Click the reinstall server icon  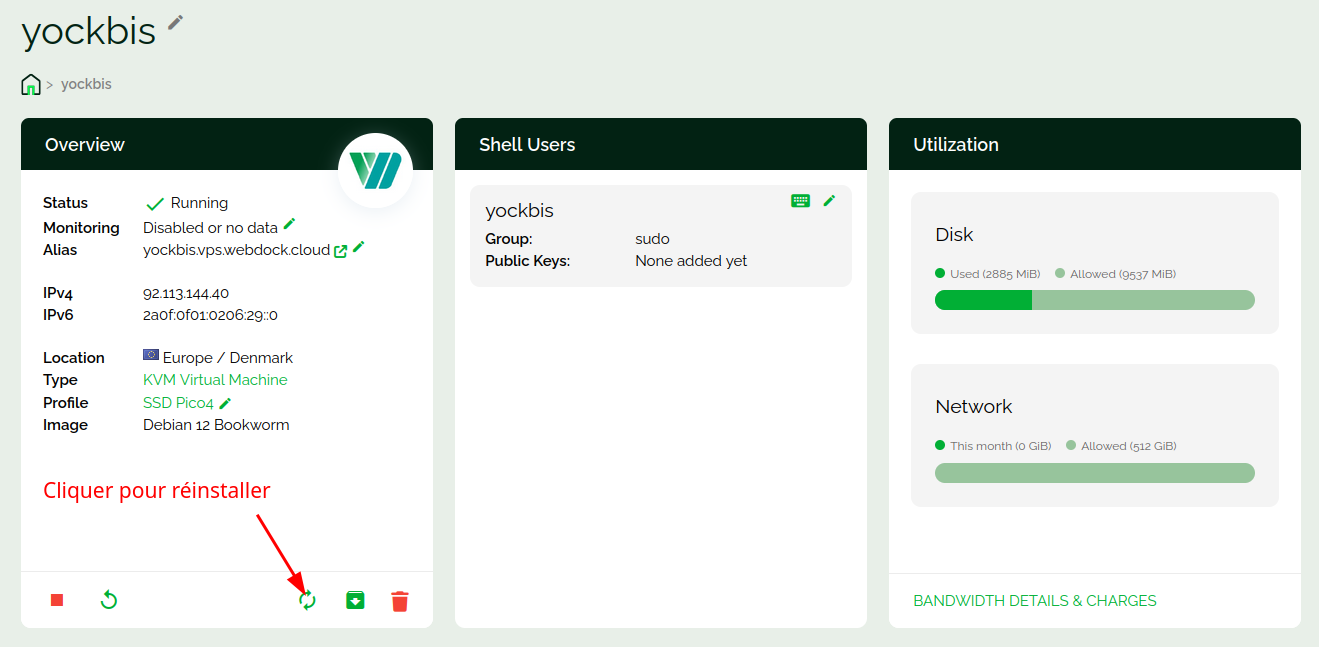click(x=307, y=600)
